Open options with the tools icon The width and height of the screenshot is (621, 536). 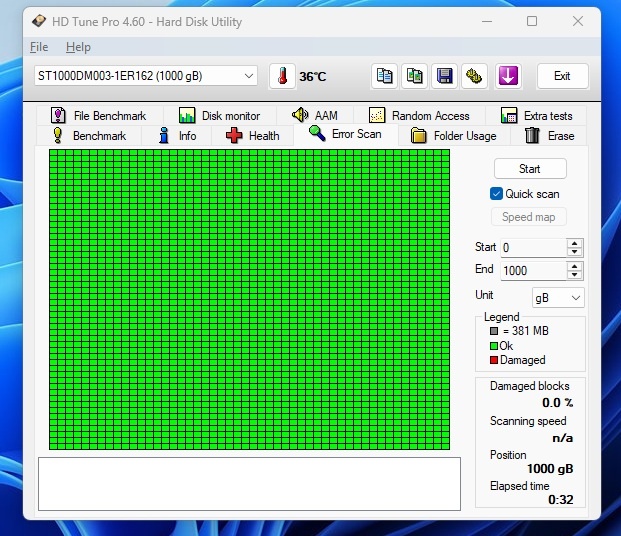coord(474,76)
